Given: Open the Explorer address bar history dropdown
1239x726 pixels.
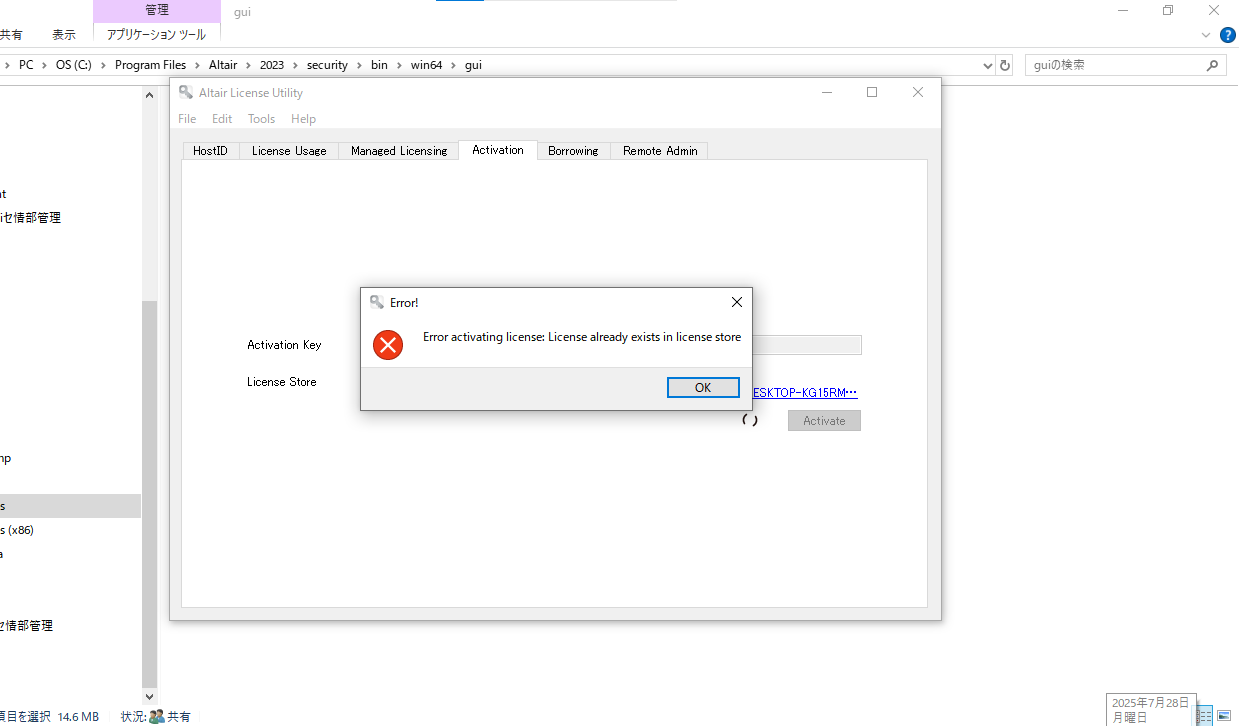Looking at the screenshot, I should pos(988,65).
